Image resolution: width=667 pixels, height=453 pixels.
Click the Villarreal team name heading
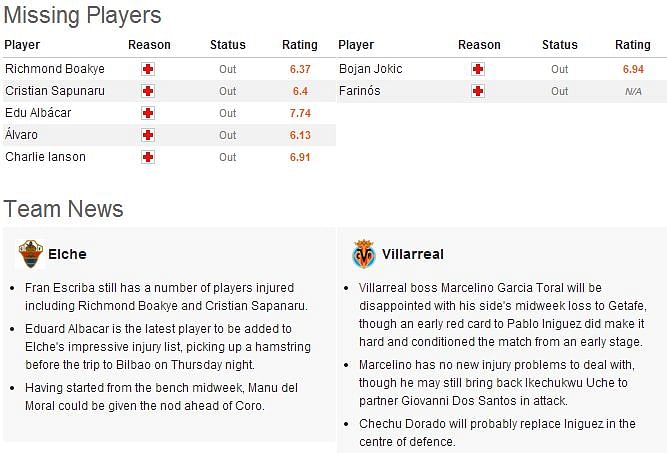click(x=413, y=254)
